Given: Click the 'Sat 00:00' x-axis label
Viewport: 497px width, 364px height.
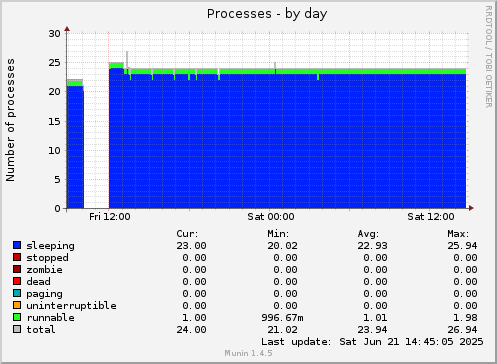Looking at the screenshot, I should point(271,217).
